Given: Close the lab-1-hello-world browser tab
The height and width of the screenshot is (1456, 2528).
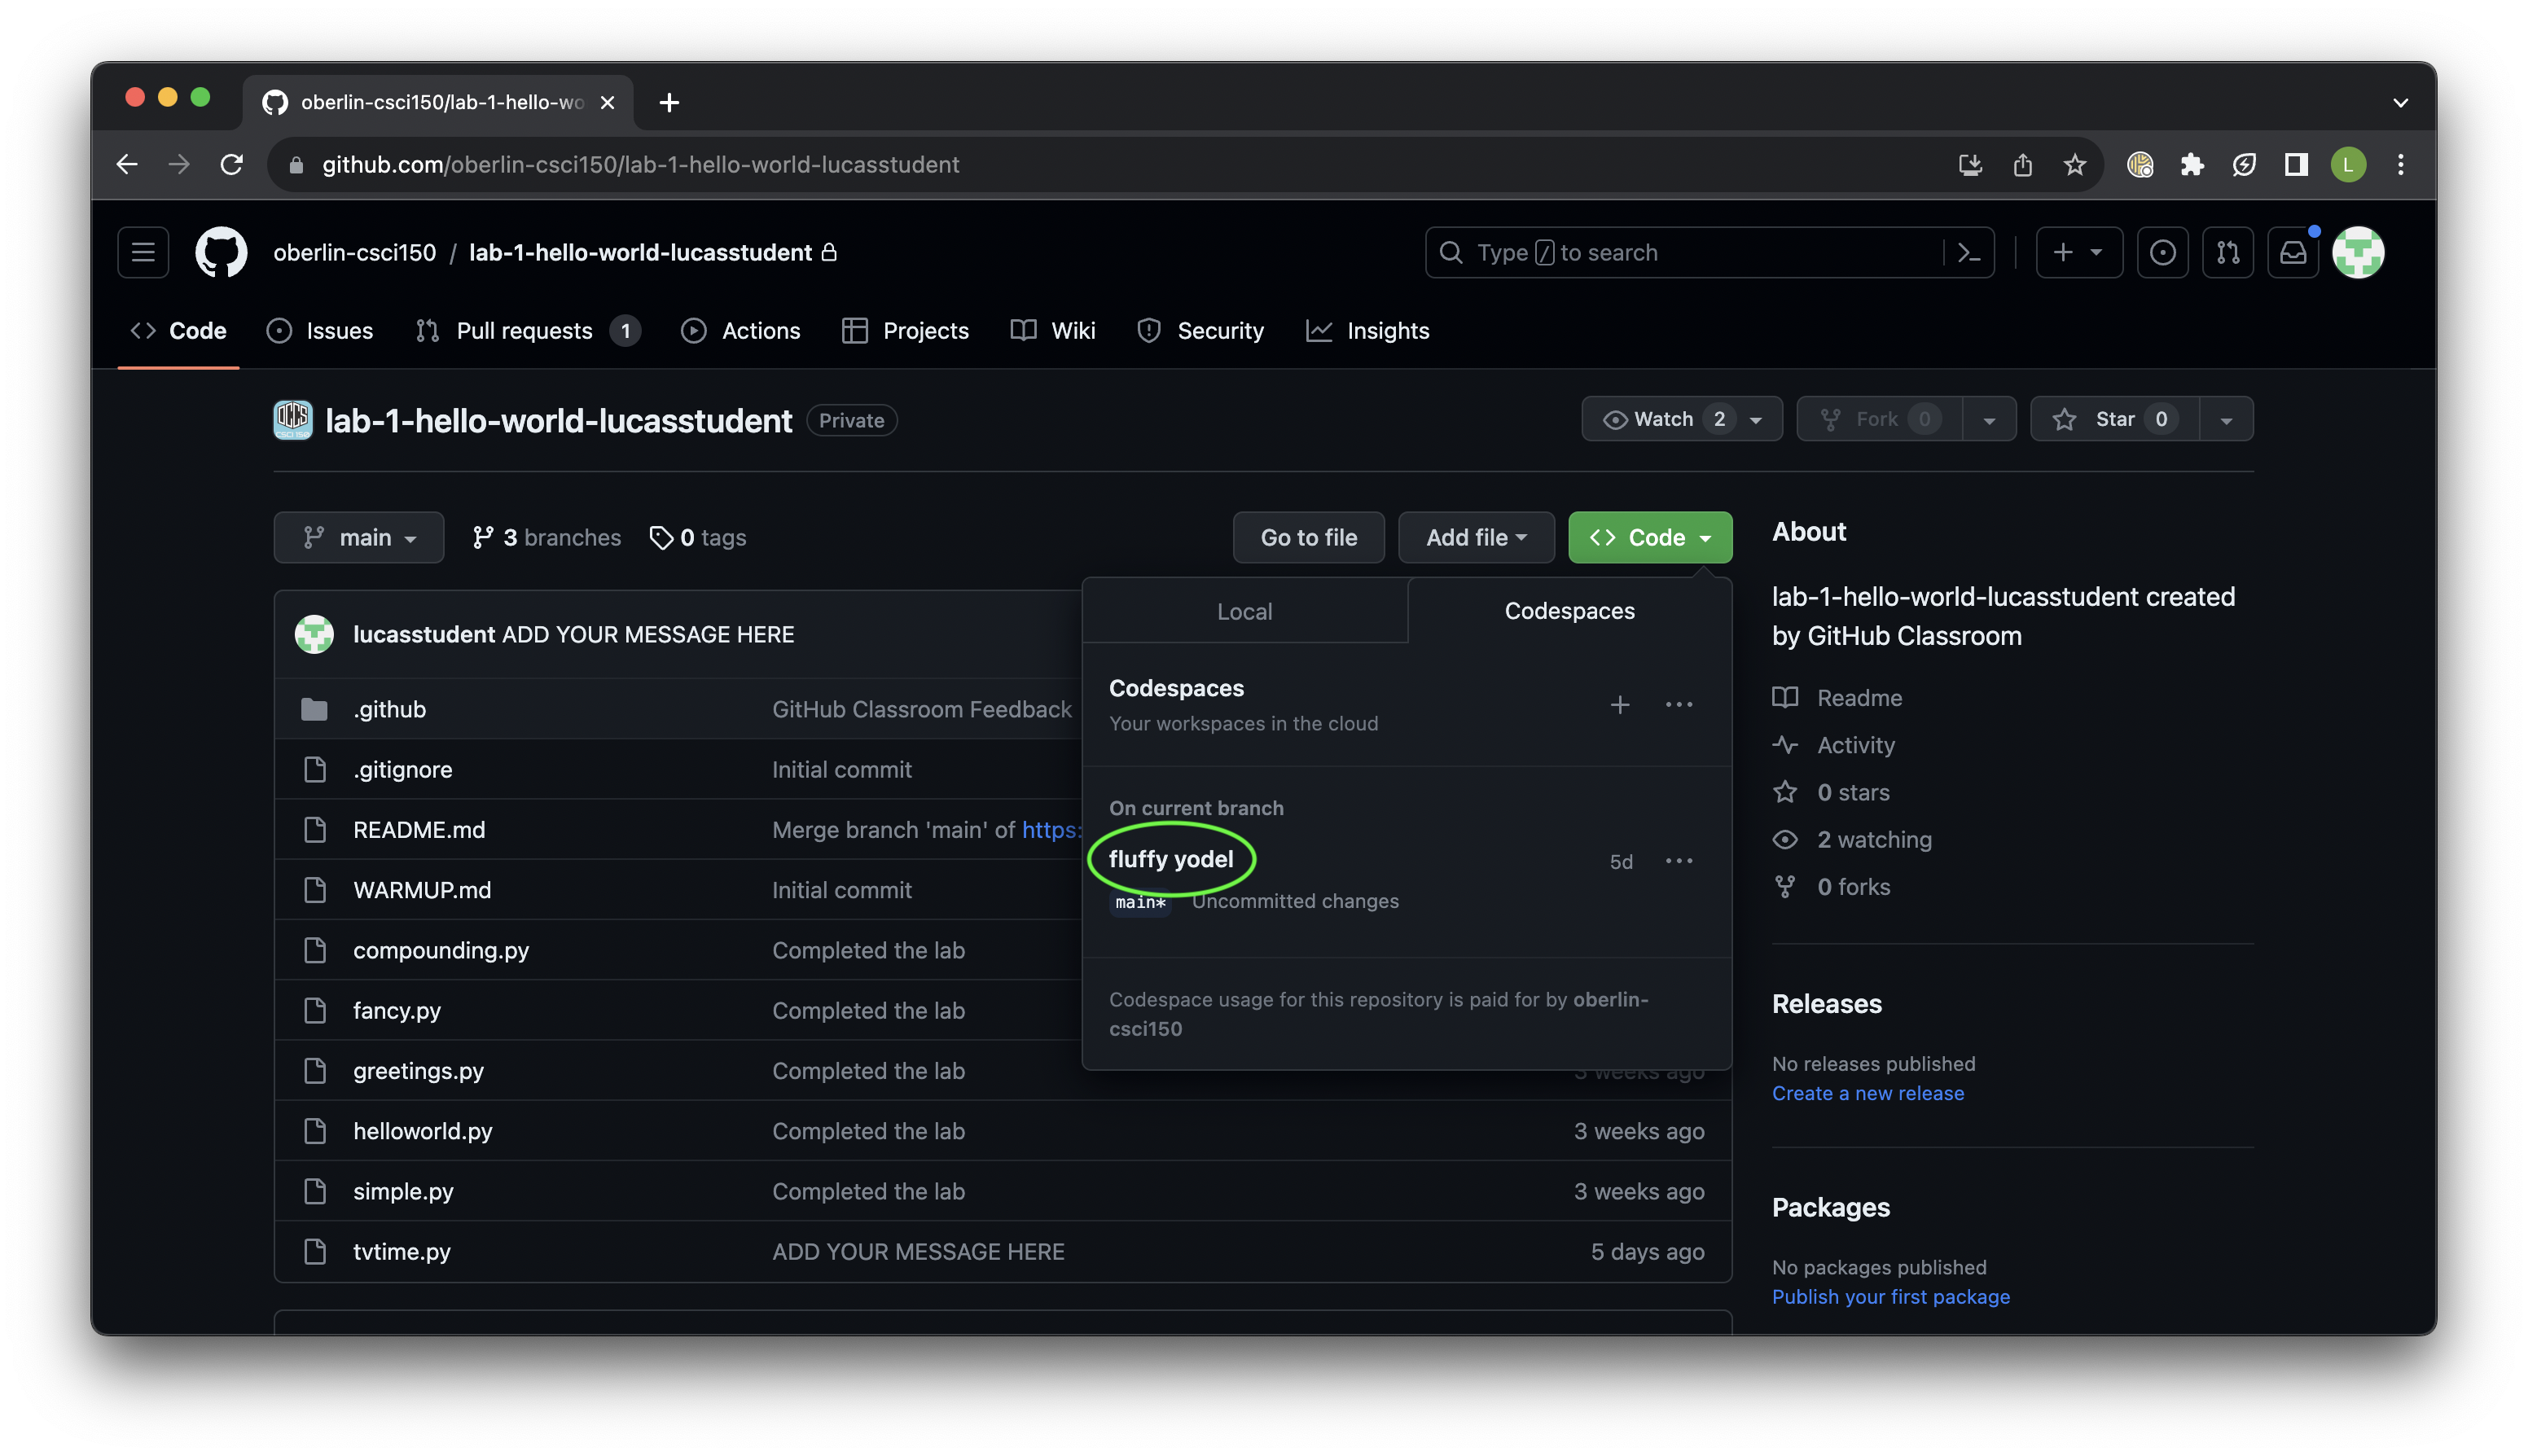Looking at the screenshot, I should coord(607,102).
